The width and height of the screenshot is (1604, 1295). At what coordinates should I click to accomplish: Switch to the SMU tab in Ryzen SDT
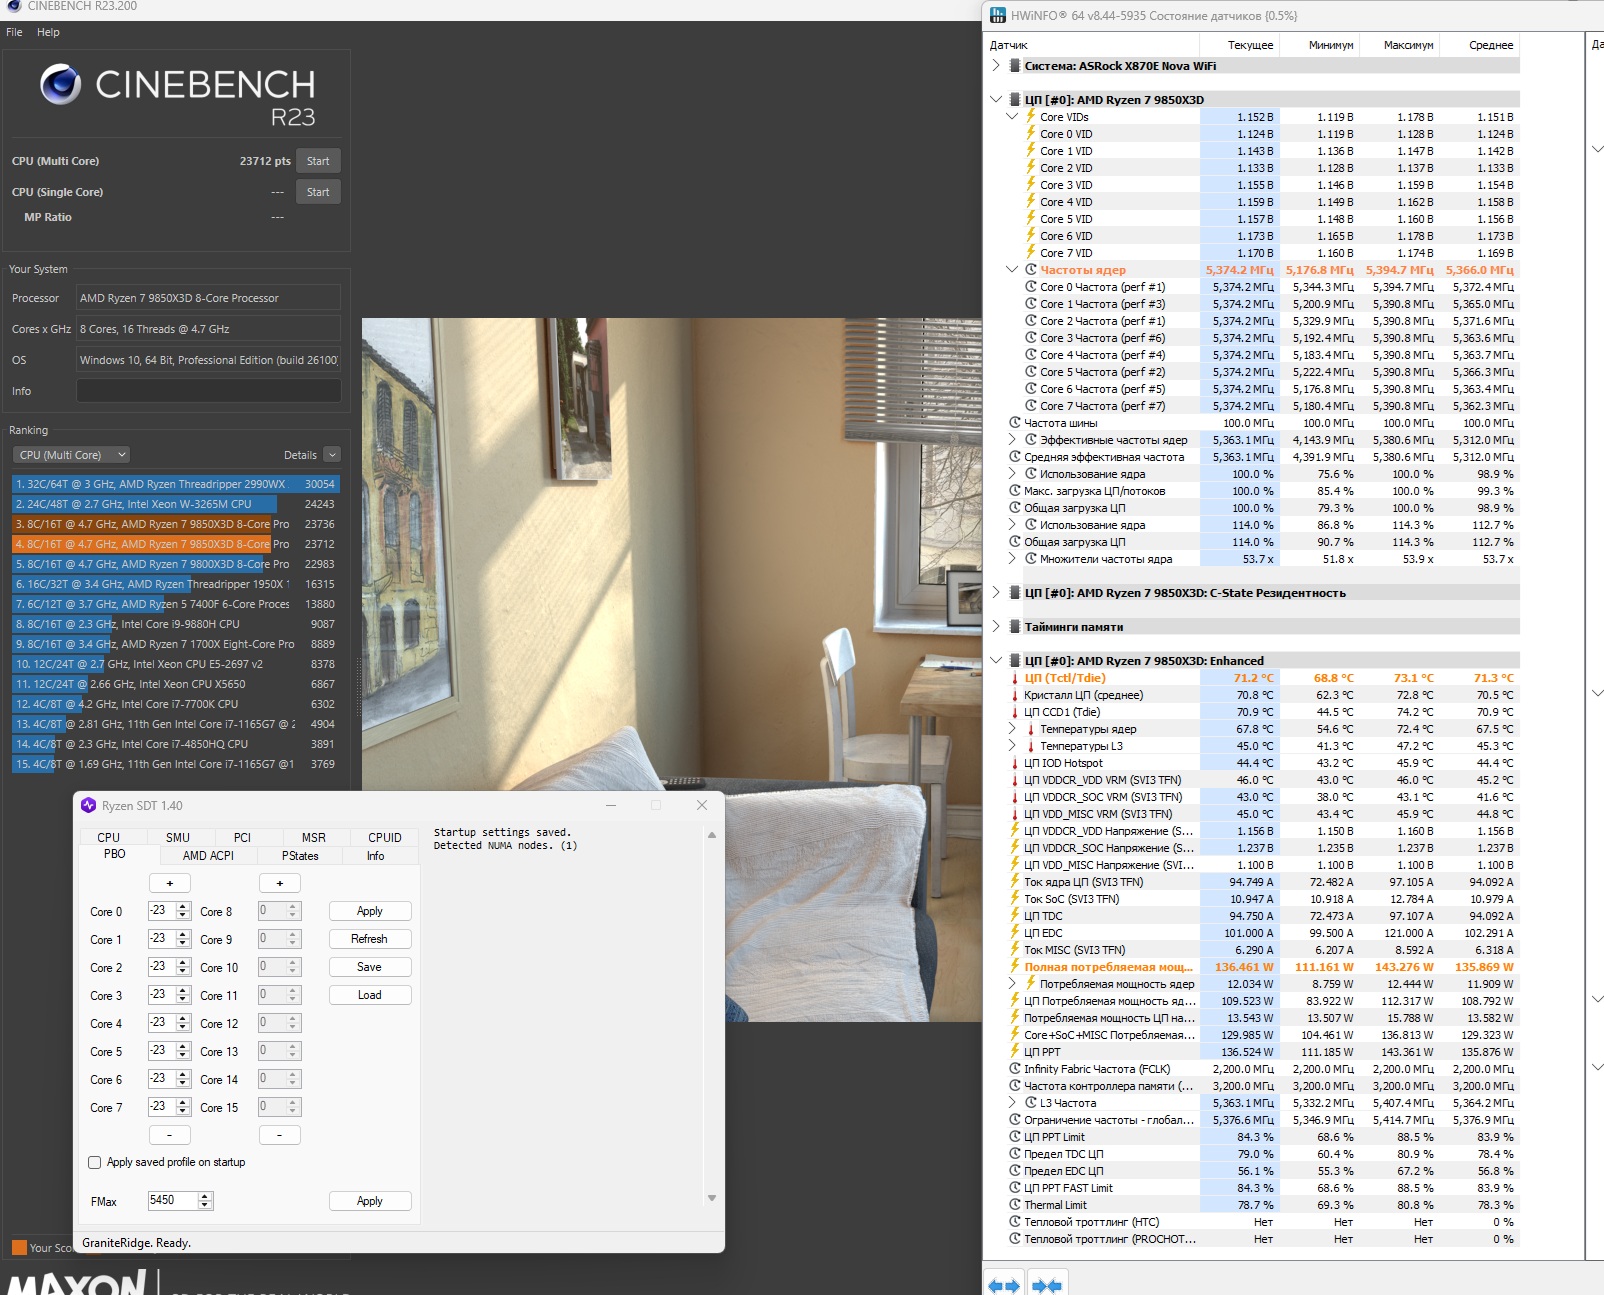click(x=178, y=838)
